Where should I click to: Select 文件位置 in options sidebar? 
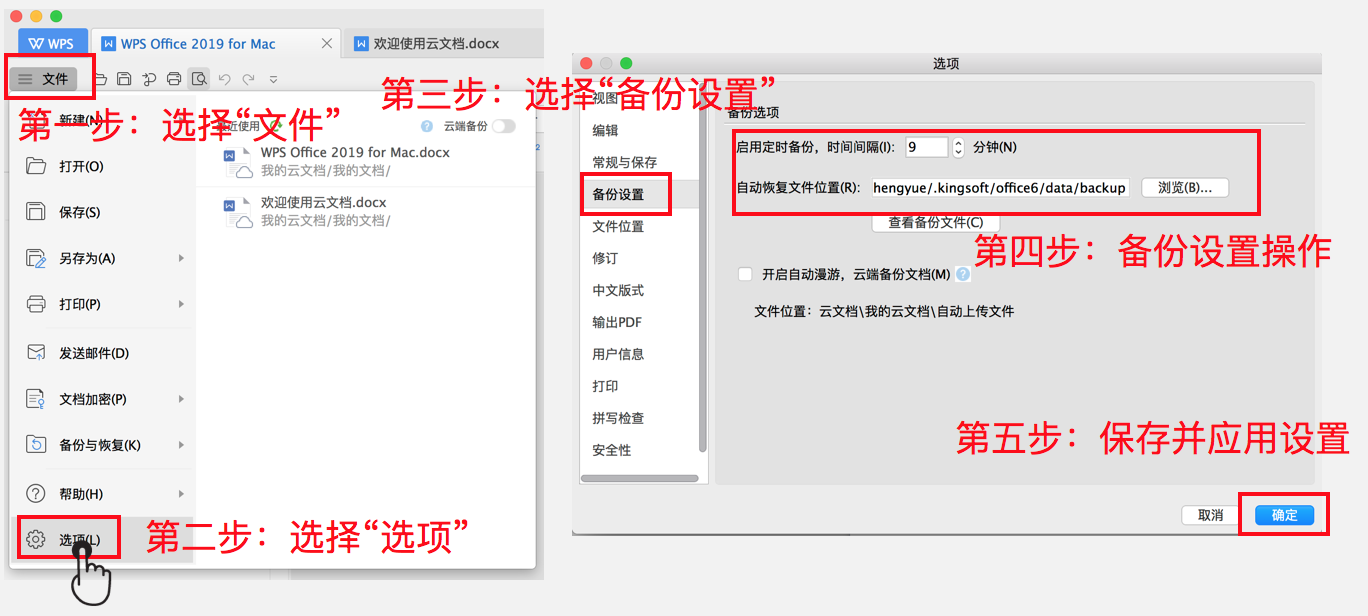pyautogui.click(x=618, y=226)
